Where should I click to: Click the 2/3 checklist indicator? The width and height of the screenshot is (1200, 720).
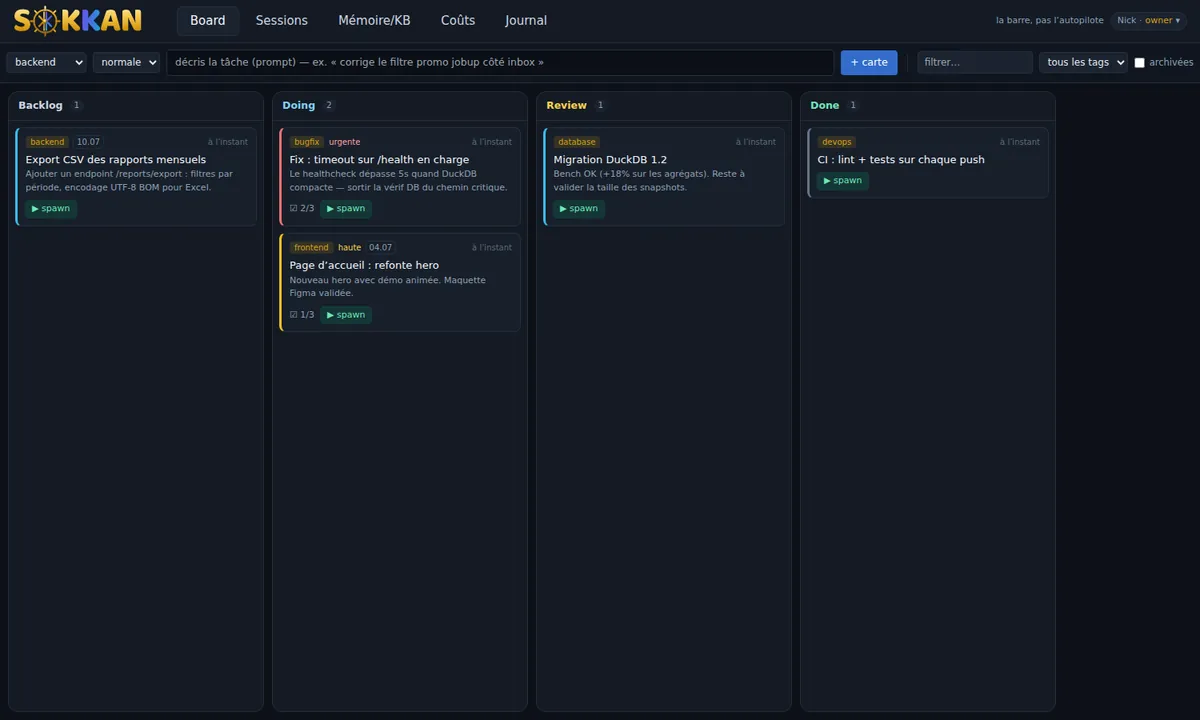[302, 209]
